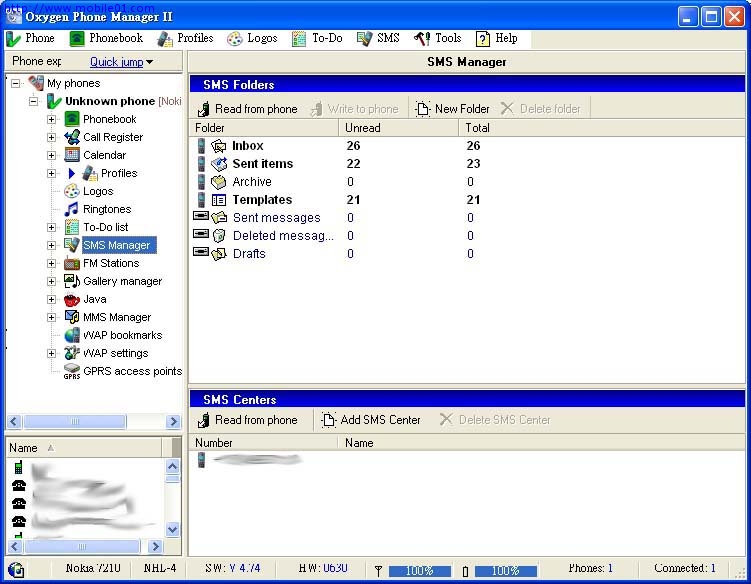Open the To-Do menu
751x584 pixels.
317,38
